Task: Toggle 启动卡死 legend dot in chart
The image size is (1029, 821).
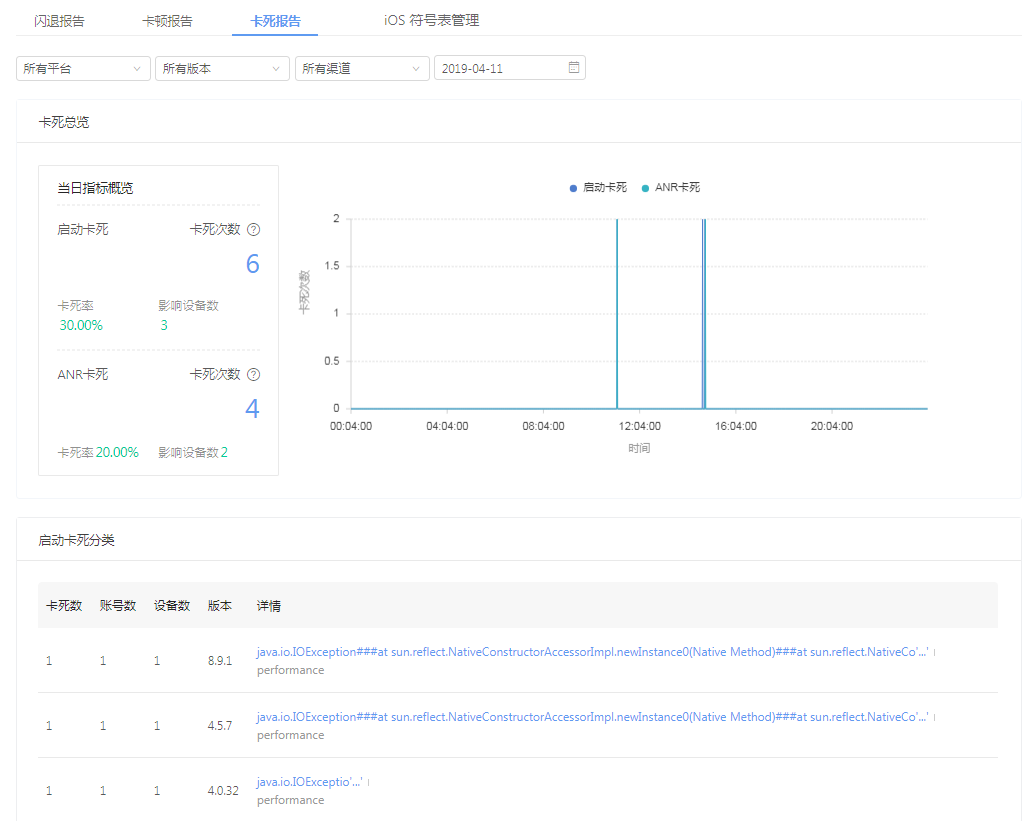Action: coord(573,188)
